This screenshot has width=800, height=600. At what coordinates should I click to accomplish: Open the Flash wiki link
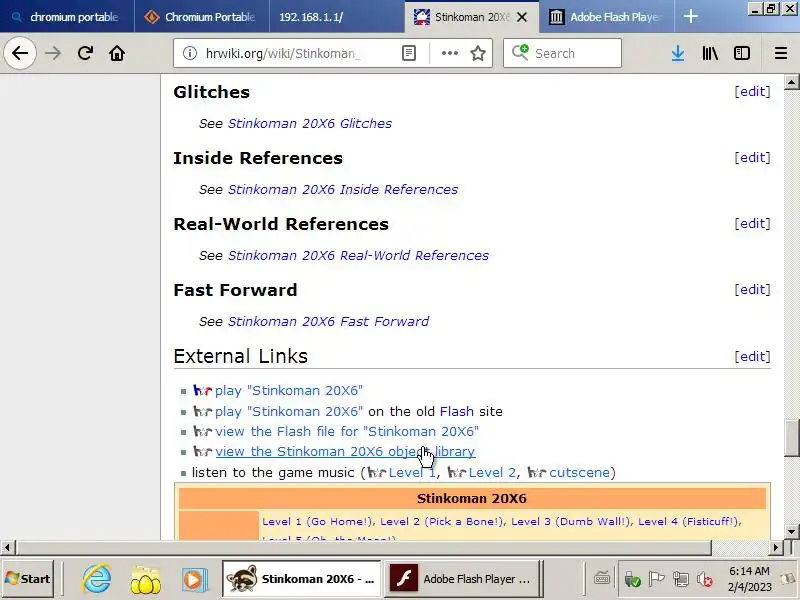click(x=457, y=411)
